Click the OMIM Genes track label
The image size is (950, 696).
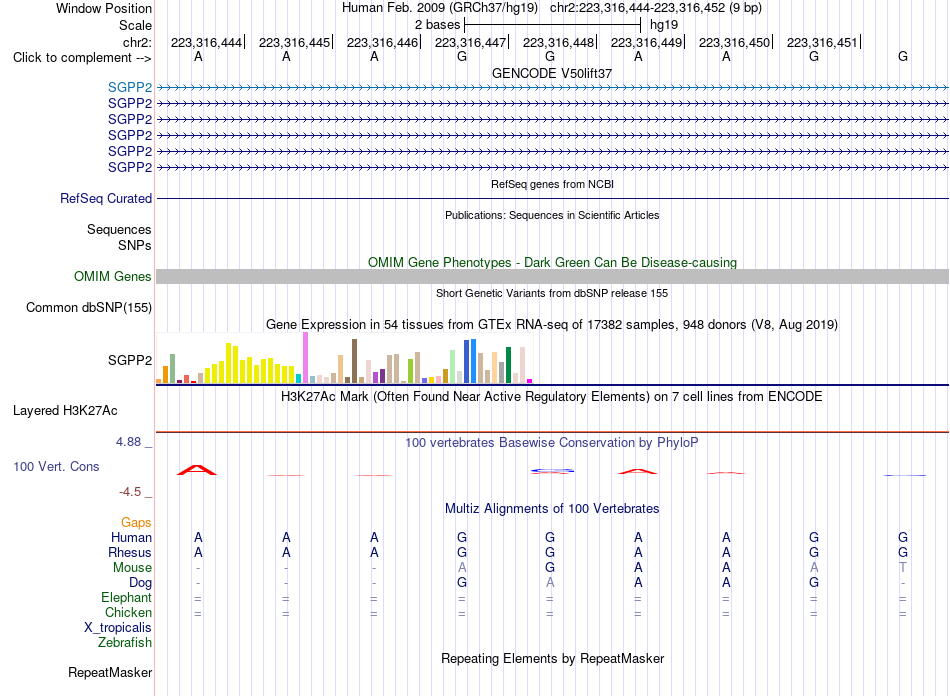tap(112, 276)
